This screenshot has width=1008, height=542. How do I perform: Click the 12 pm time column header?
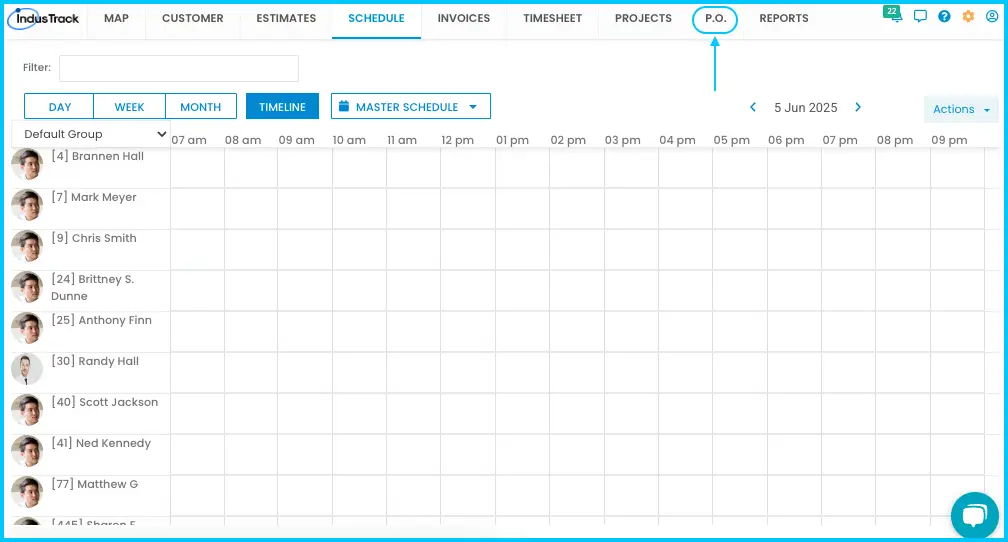point(458,140)
